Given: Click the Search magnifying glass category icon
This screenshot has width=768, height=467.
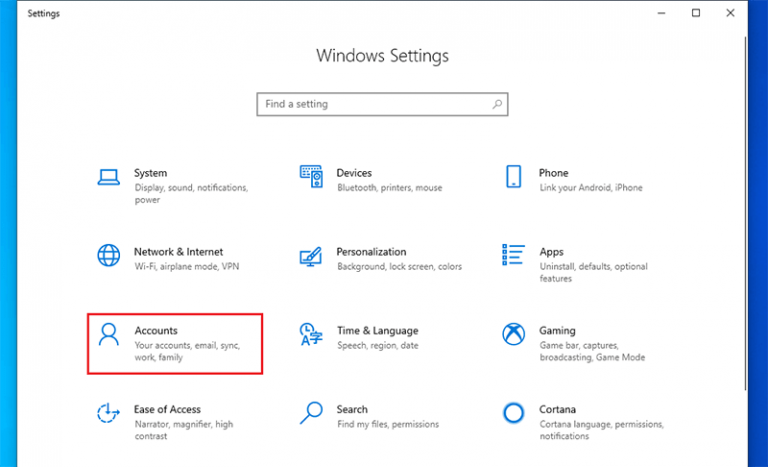Looking at the screenshot, I should [311, 412].
